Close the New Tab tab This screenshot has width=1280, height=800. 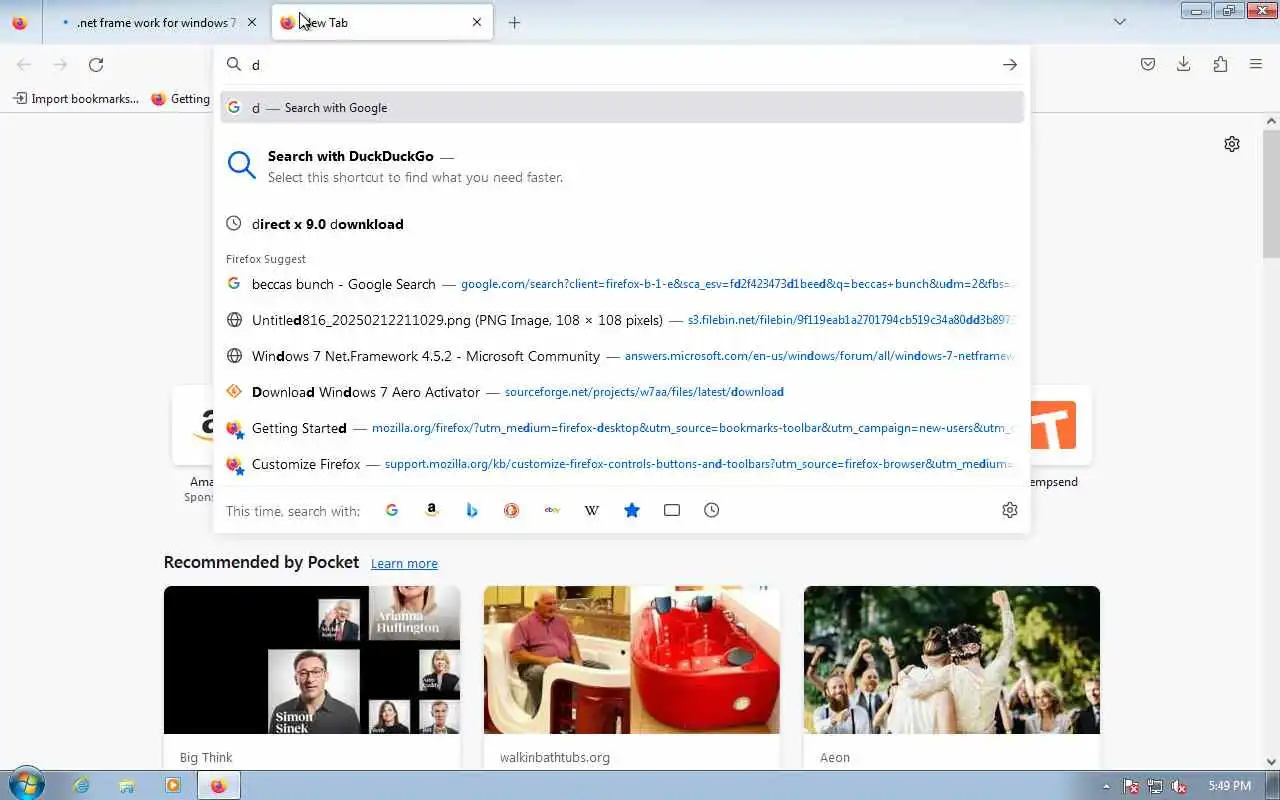coord(477,22)
